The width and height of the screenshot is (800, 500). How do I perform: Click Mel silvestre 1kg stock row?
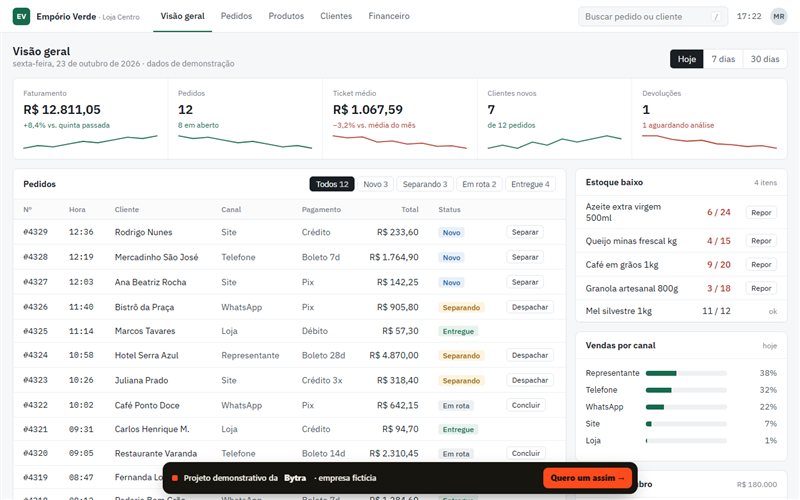coord(681,311)
